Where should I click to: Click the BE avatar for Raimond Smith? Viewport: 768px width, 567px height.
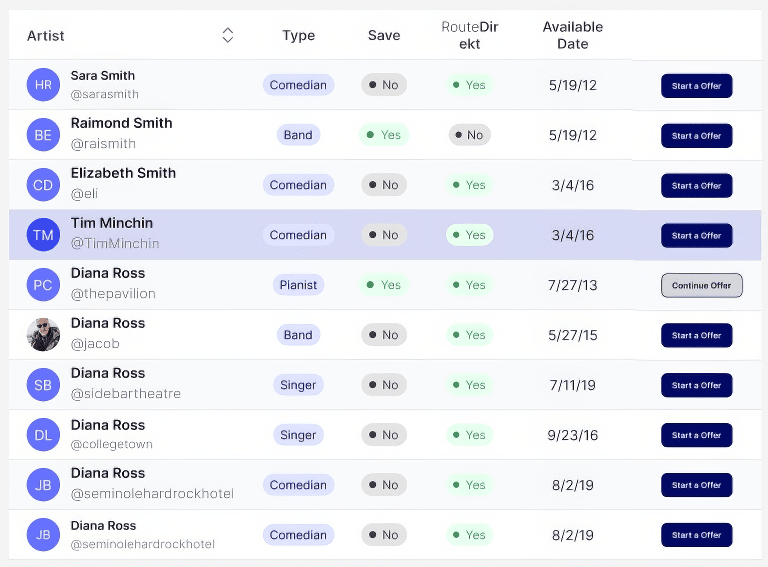click(x=43, y=135)
